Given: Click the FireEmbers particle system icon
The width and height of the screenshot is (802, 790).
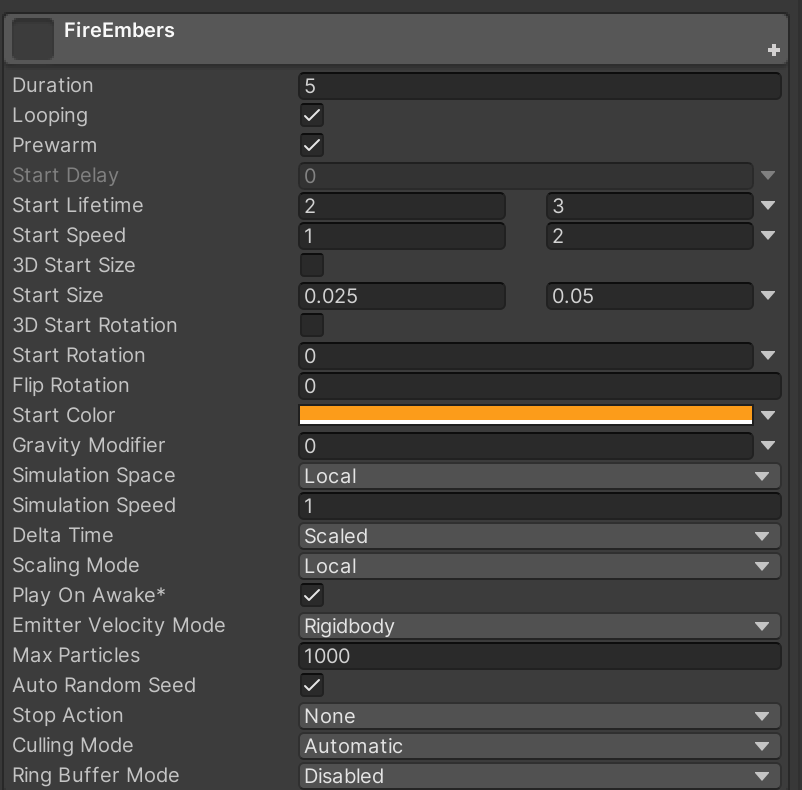Looking at the screenshot, I should tap(33, 39).
